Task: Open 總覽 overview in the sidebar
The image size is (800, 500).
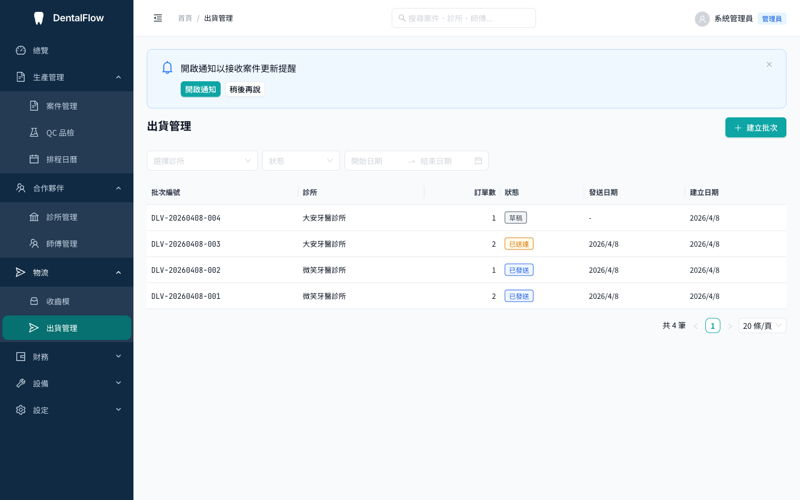Action: pos(66,50)
